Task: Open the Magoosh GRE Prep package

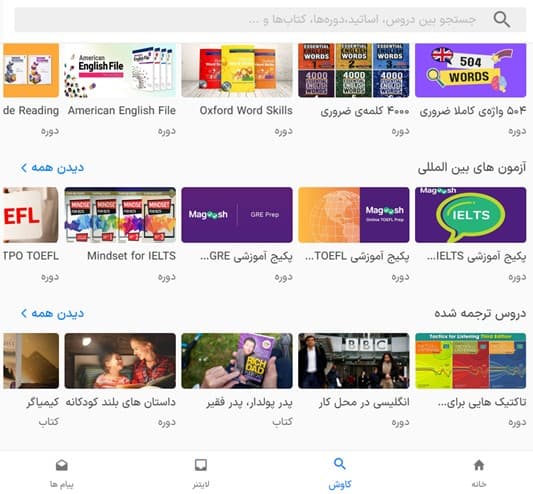Action: (x=237, y=215)
